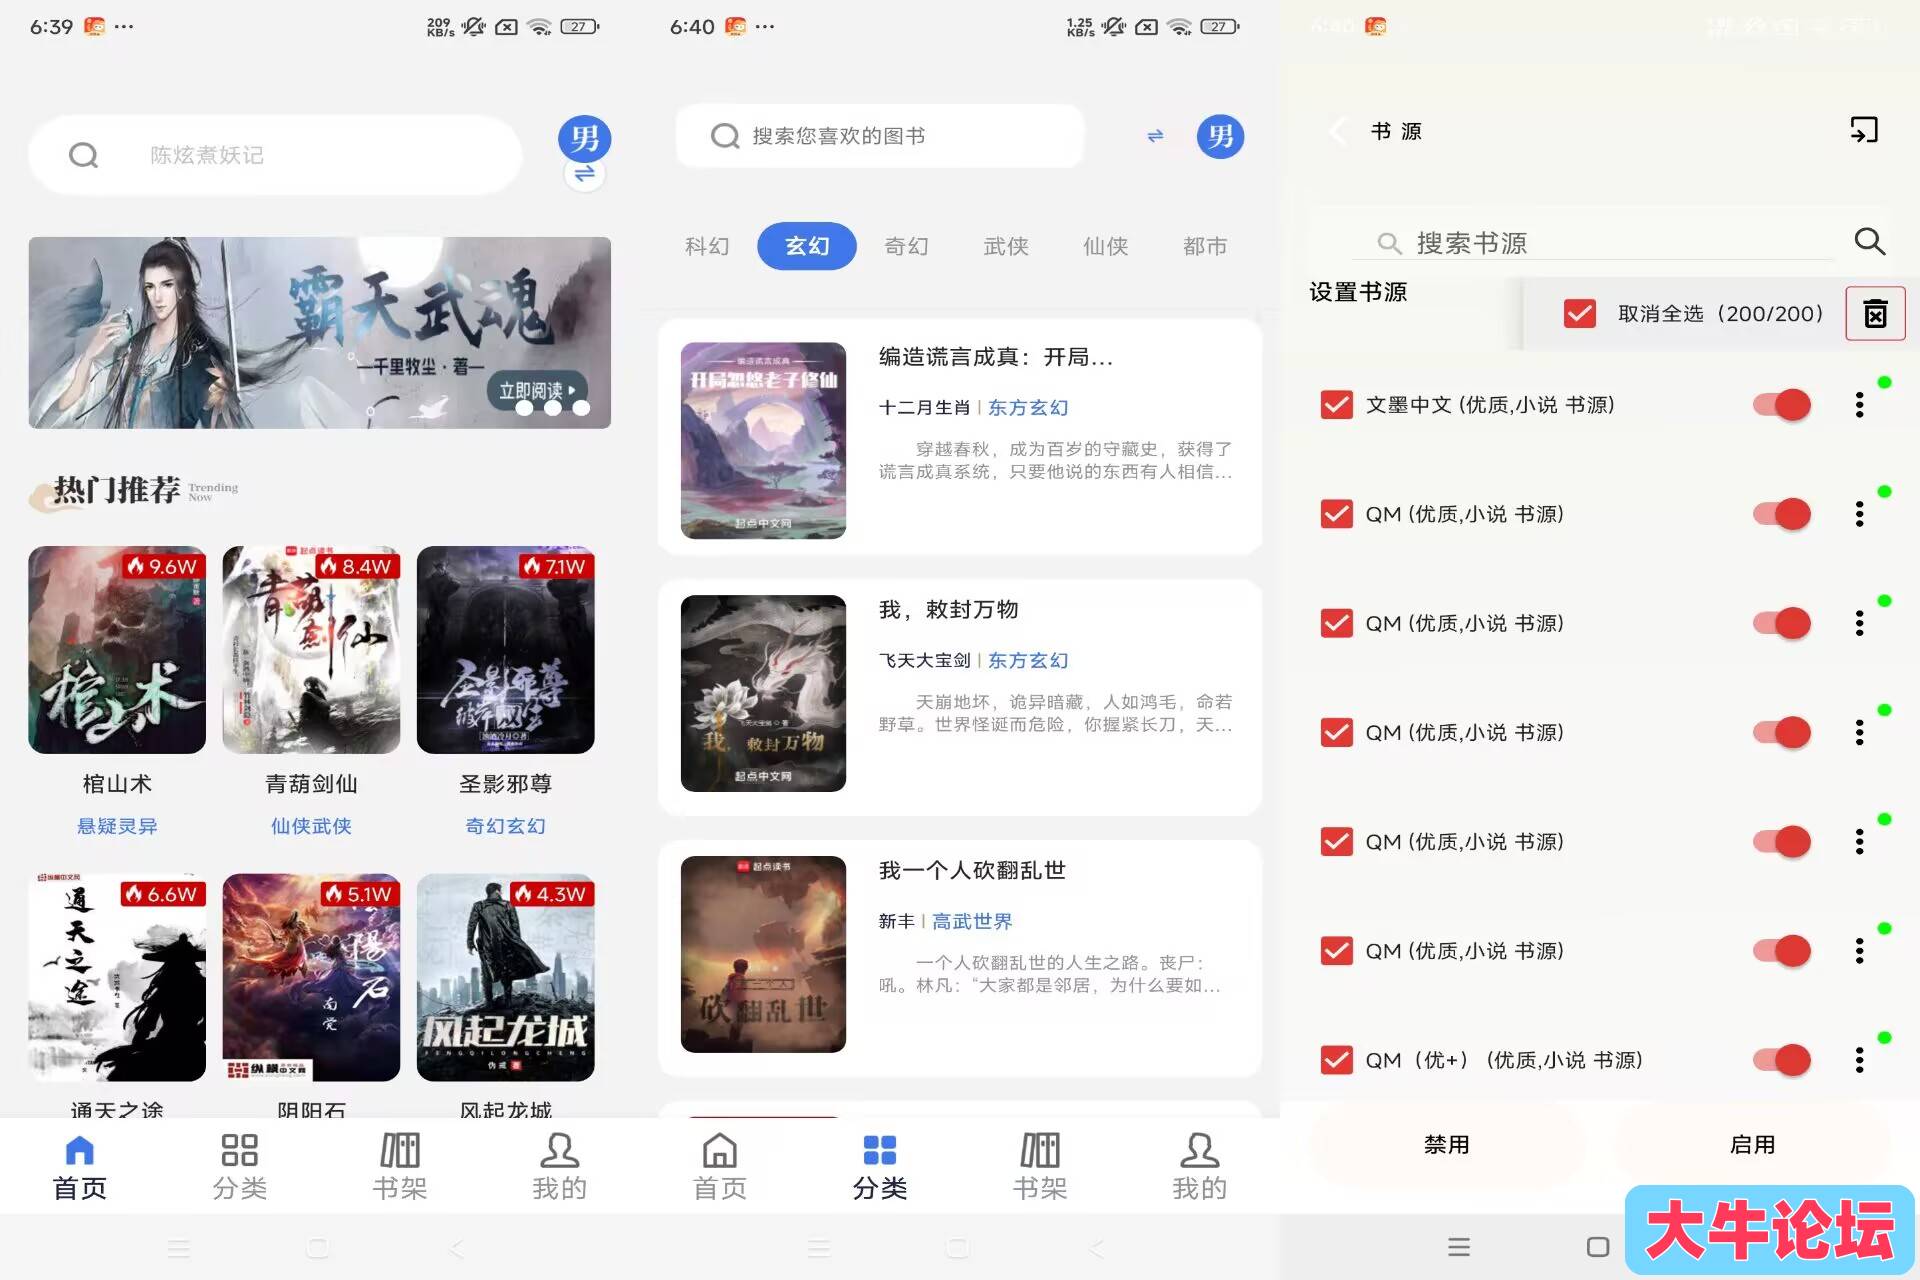Viewport: 1920px width, 1280px height.
Task: Tap the 霸天武魂 banner image
Action: pyautogui.click(x=319, y=333)
